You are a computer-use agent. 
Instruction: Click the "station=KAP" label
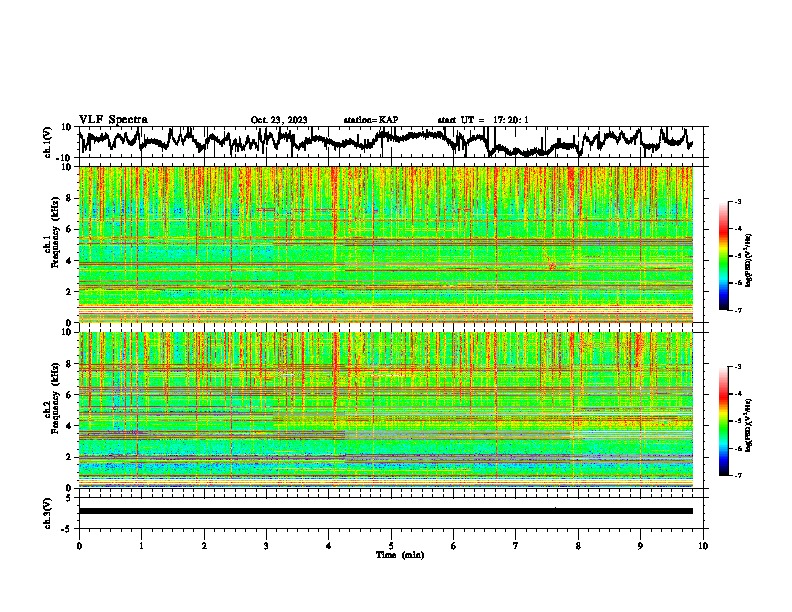point(371,120)
